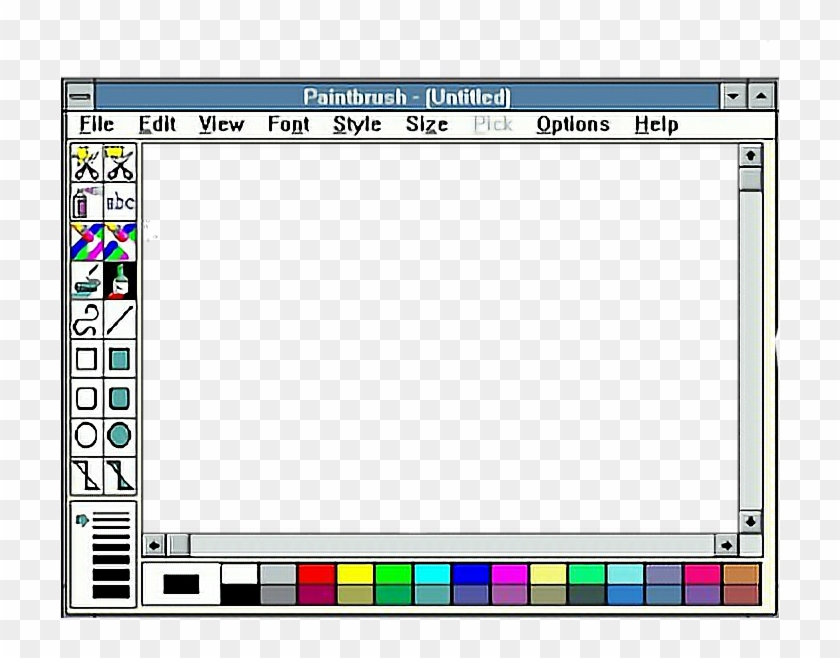Click the vertical scrollbar down arrow
The height and width of the screenshot is (658, 840).
click(x=751, y=521)
